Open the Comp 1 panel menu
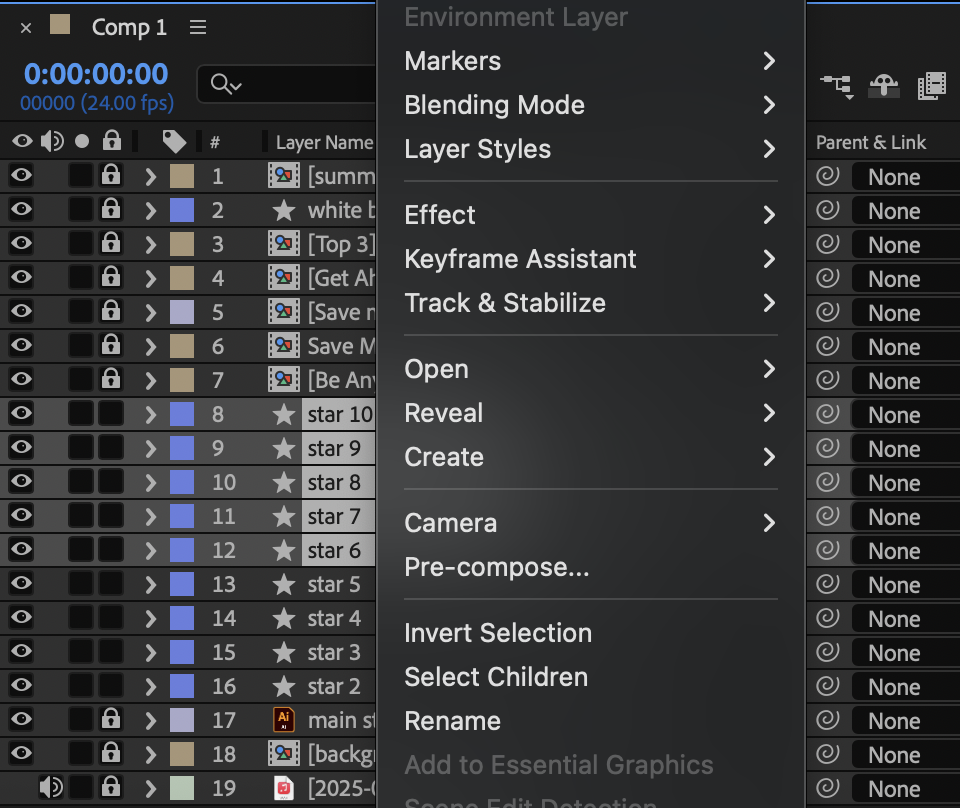960x808 pixels. [198, 28]
